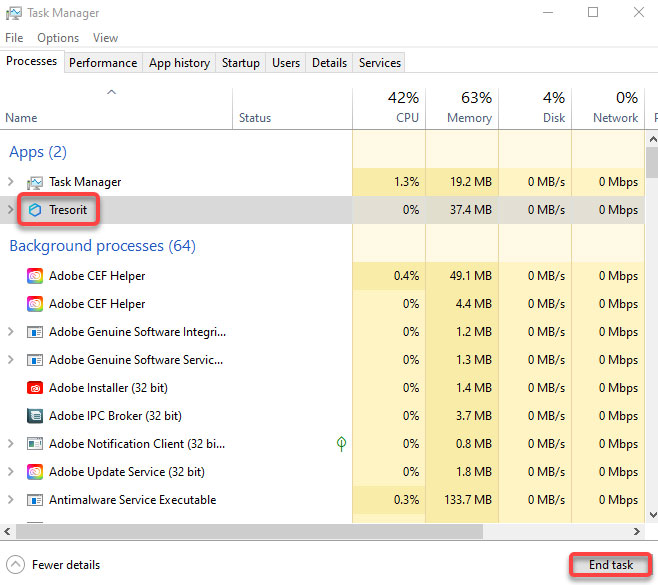This screenshot has height=585, width=658.
Task: Click the Adobe IPC Broker icon
Action: click(35, 416)
